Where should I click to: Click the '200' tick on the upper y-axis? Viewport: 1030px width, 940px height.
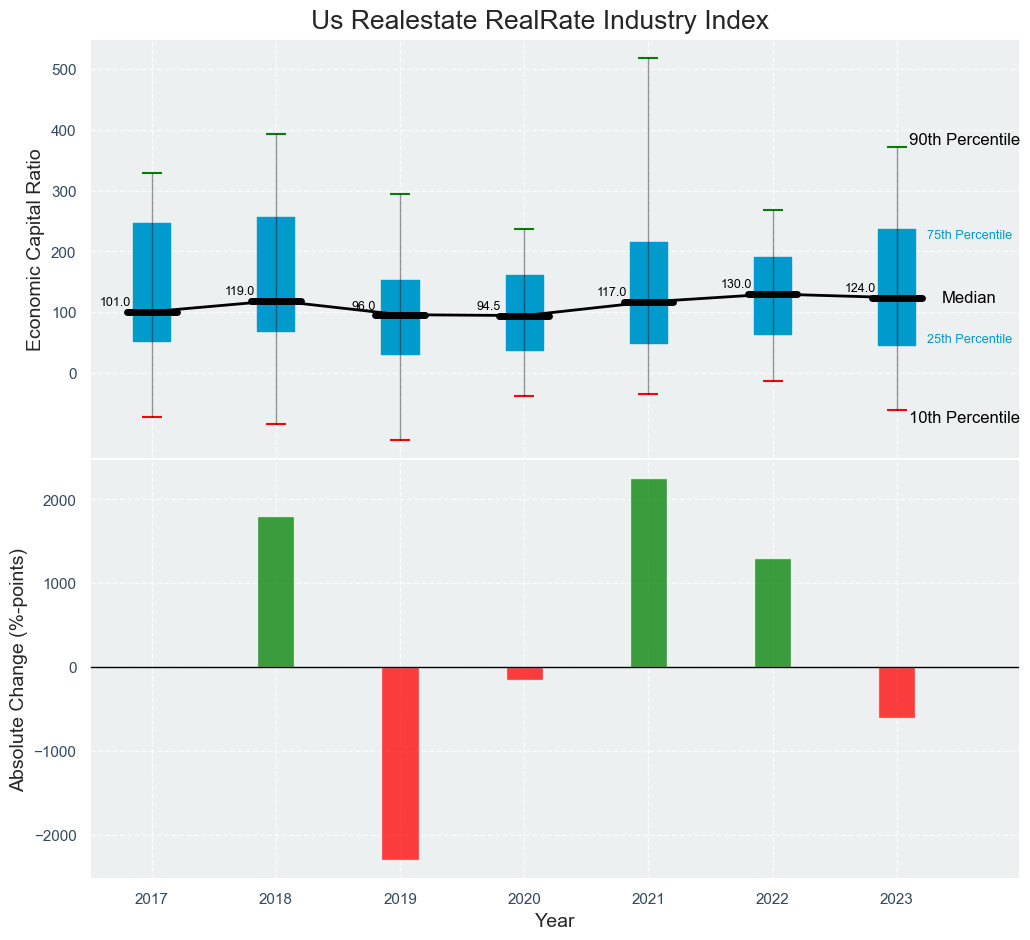[66, 252]
